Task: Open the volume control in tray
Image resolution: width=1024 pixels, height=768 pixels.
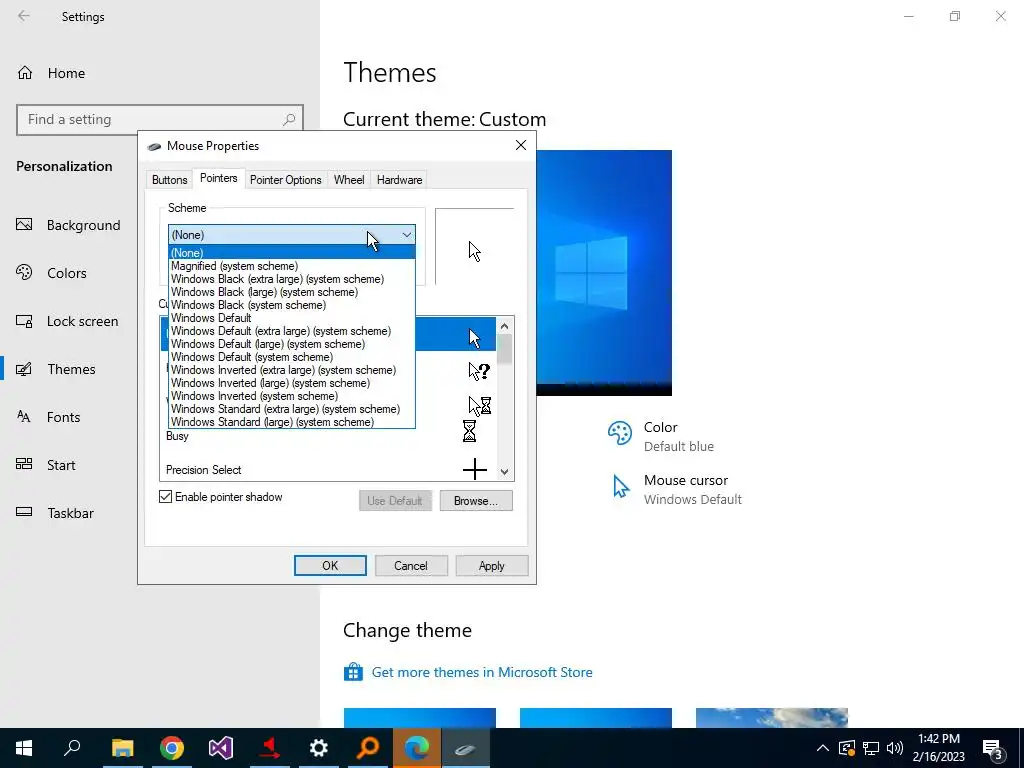Action: tap(895, 748)
